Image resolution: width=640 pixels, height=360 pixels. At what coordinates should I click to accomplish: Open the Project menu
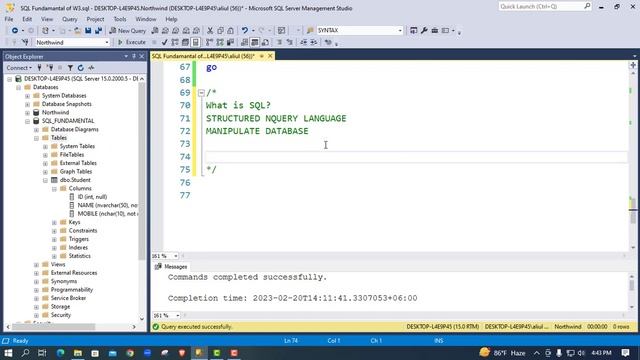click(95, 19)
